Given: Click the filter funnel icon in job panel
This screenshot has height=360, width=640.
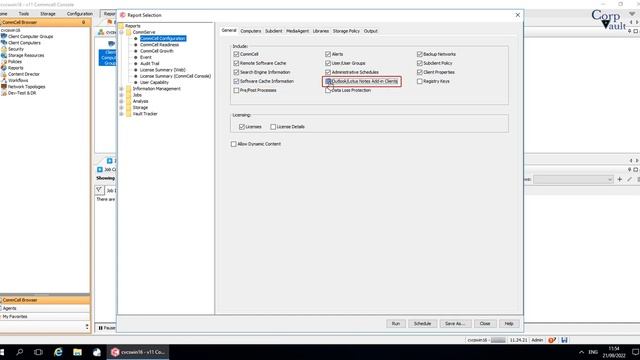Looking at the screenshot, I should coord(99,190).
